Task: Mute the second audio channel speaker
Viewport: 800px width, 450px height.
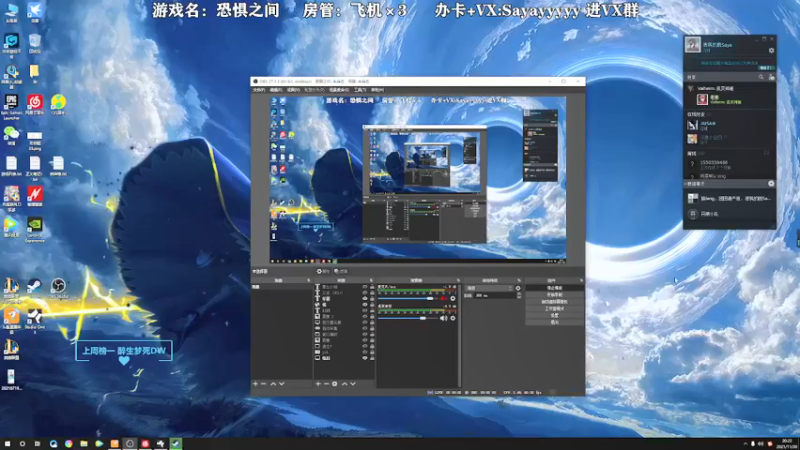Action: [x=443, y=318]
